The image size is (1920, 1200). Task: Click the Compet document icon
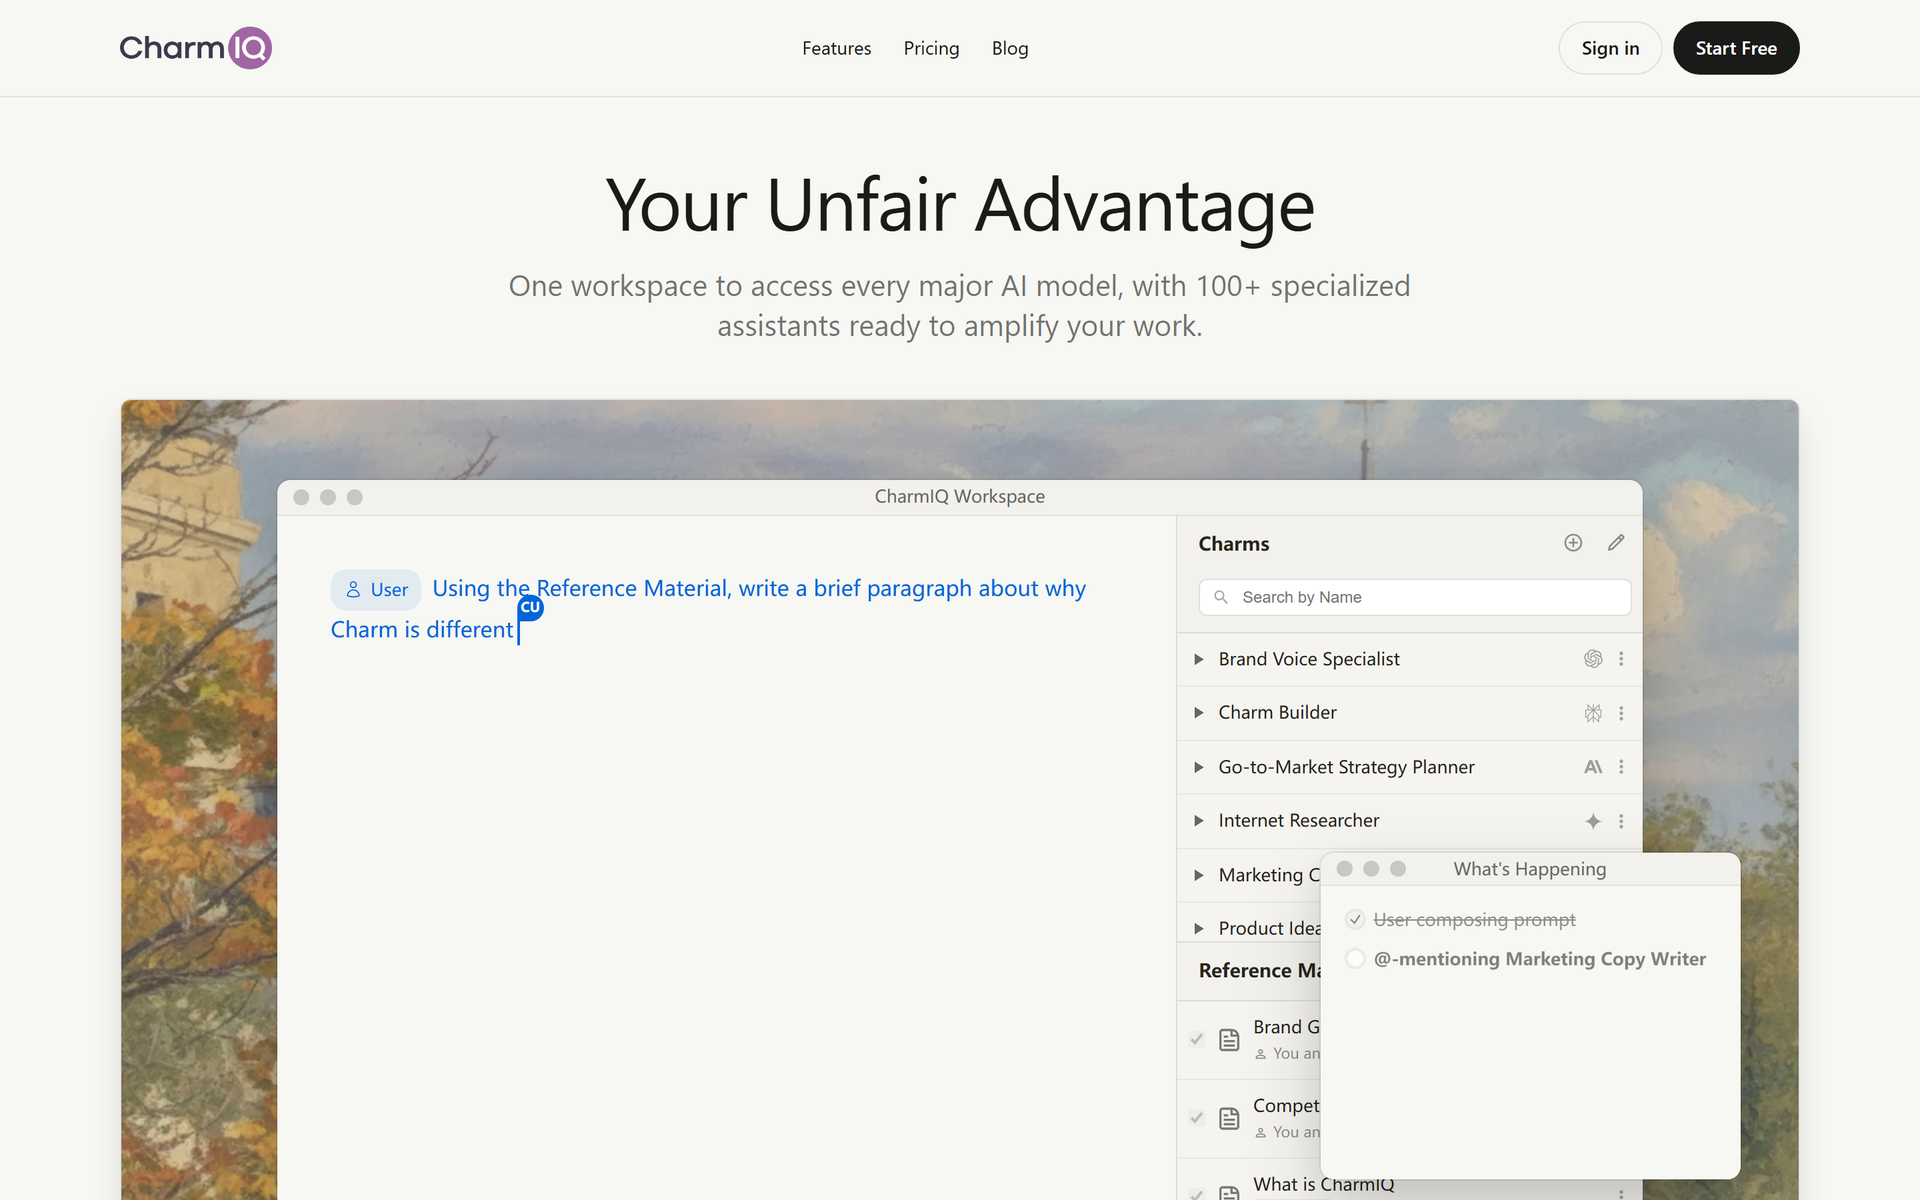1229,1118
